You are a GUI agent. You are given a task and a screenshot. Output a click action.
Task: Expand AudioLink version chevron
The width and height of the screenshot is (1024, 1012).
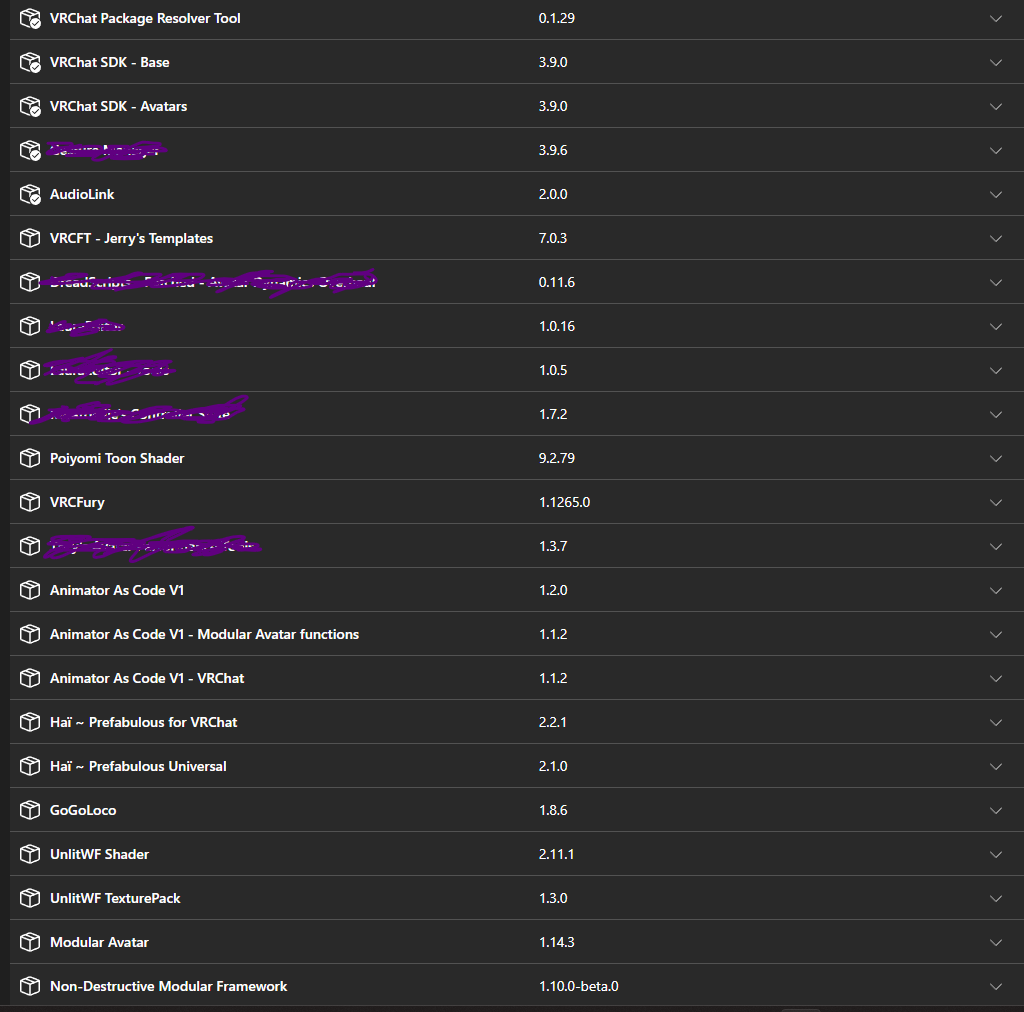click(x=996, y=195)
